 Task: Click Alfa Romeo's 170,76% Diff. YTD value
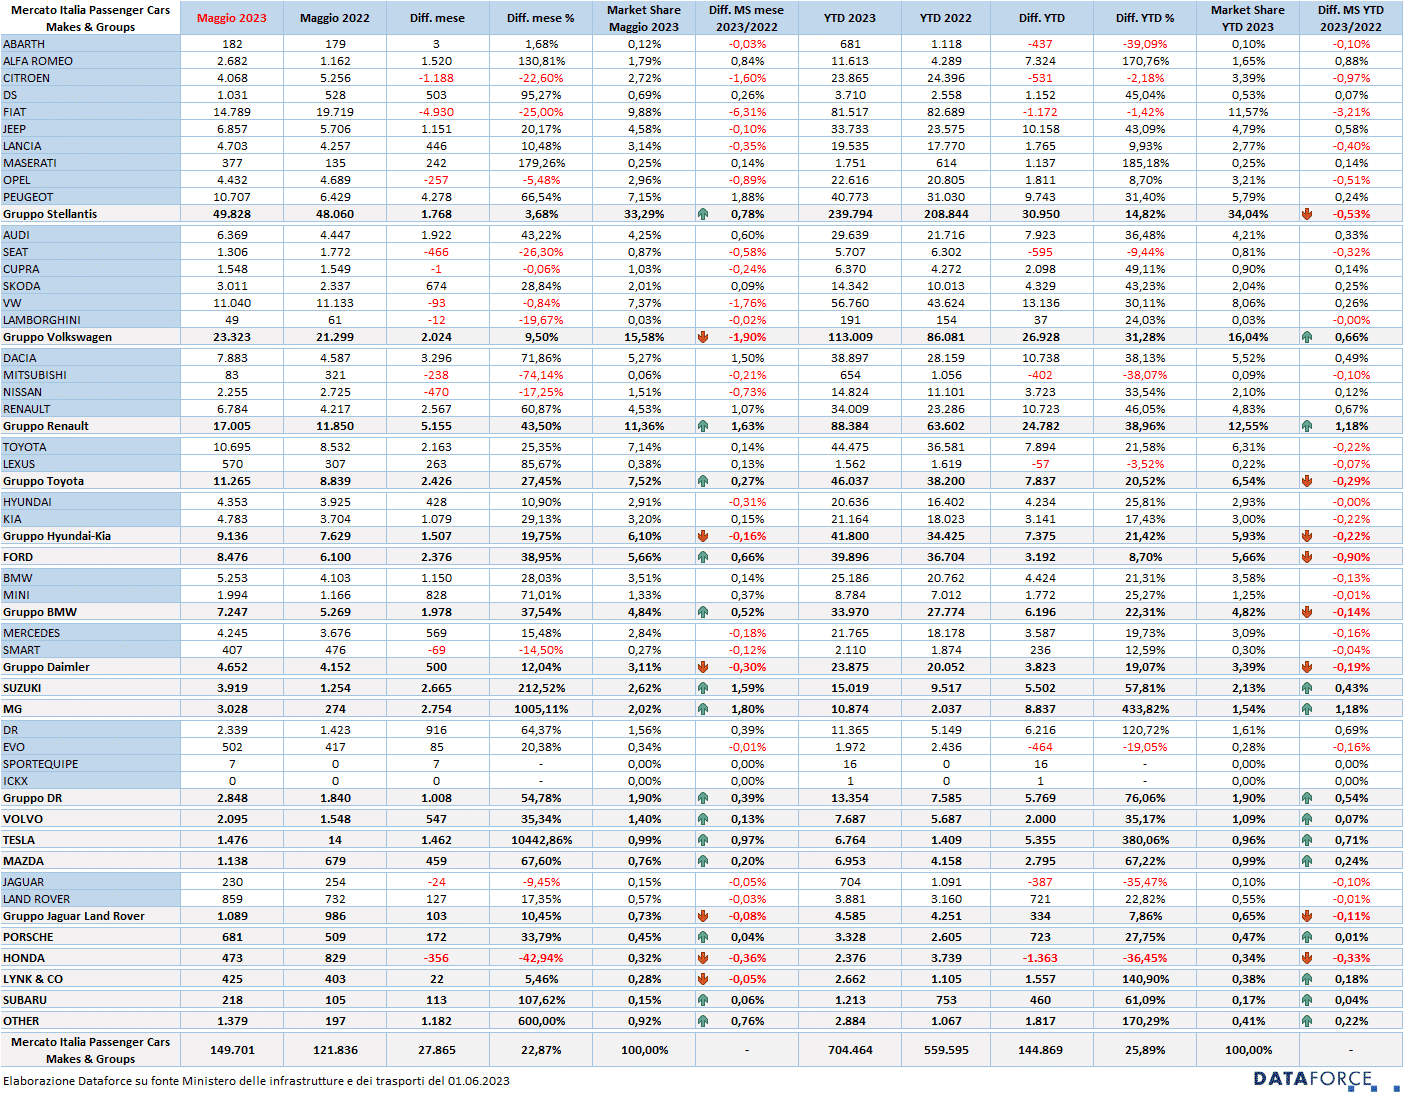[x=1145, y=61]
